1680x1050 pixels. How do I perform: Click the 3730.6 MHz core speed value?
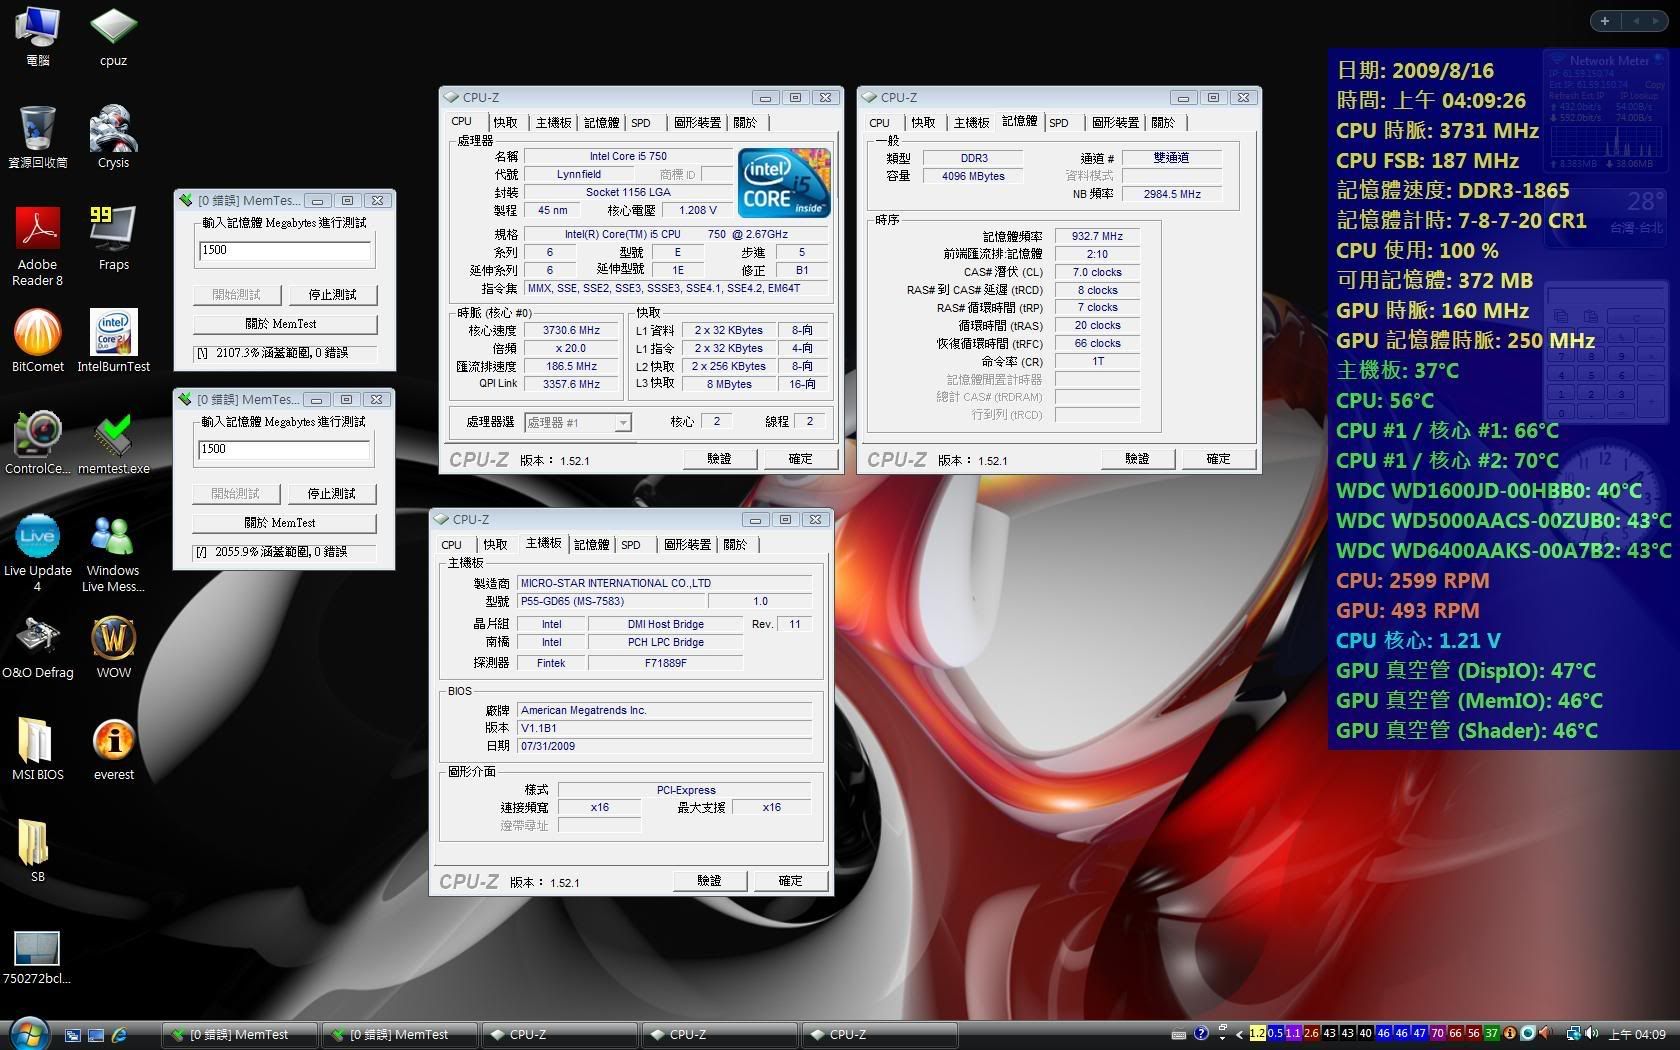(x=572, y=331)
